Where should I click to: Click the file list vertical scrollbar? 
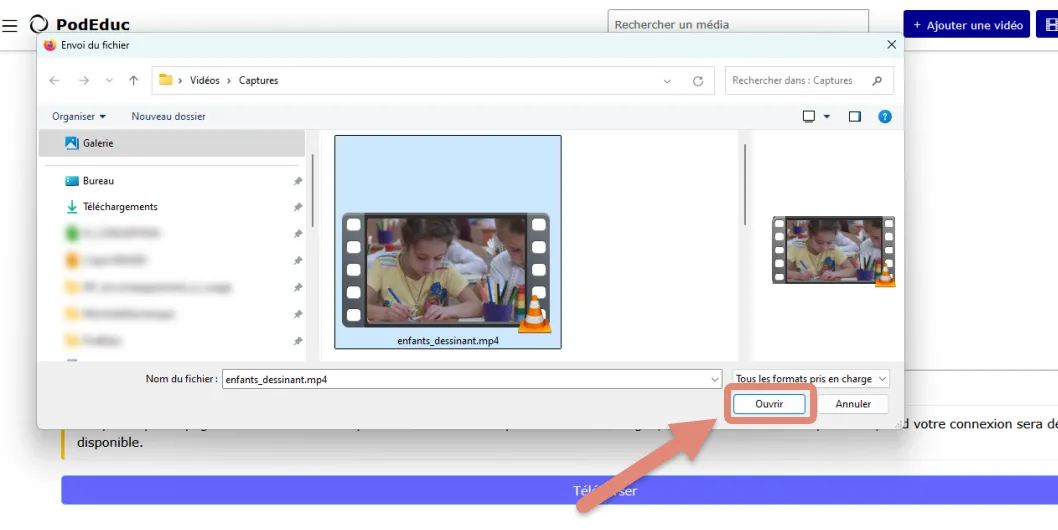click(745, 184)
